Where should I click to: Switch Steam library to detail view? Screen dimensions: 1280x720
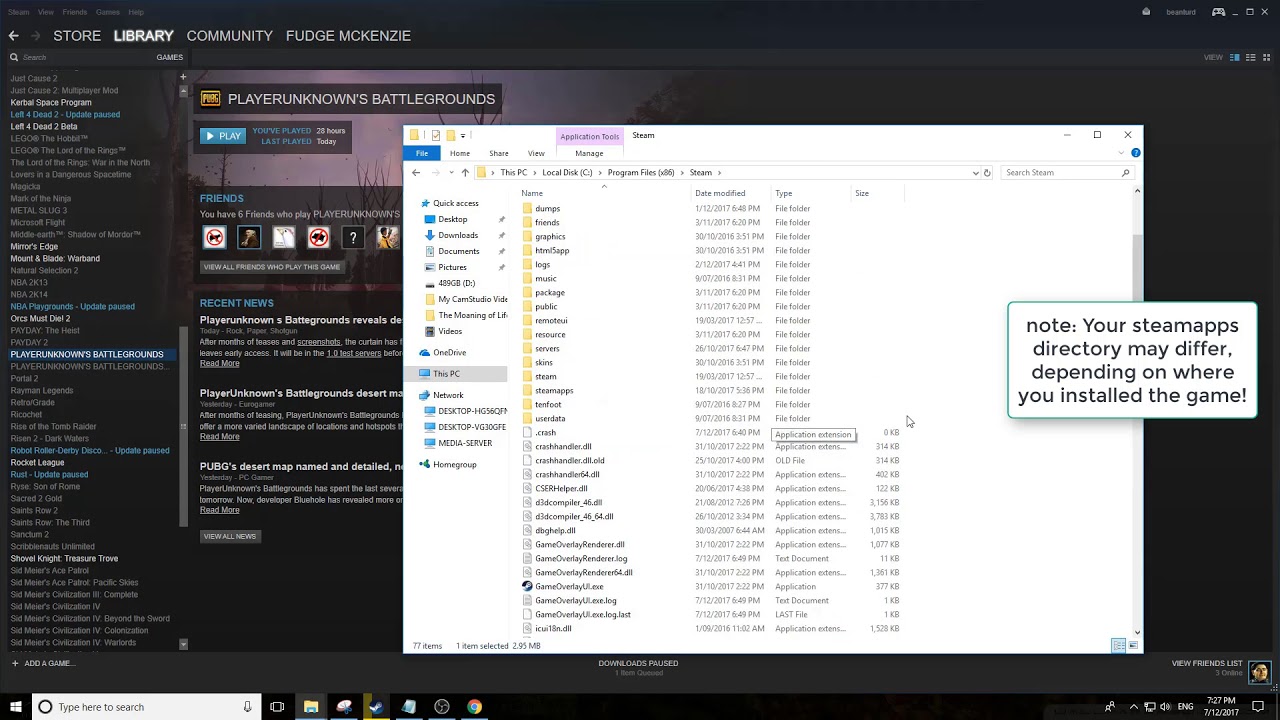(x=1236, y=57)
